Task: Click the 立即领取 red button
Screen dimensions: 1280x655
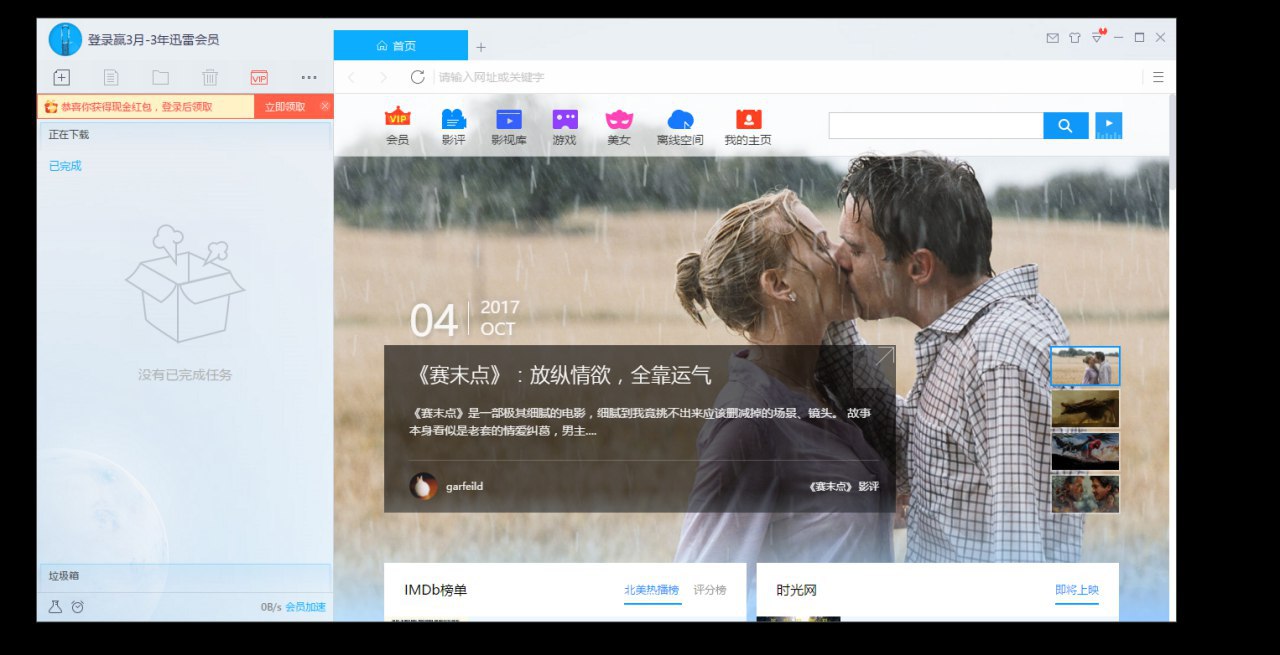Action: point(285,106)
